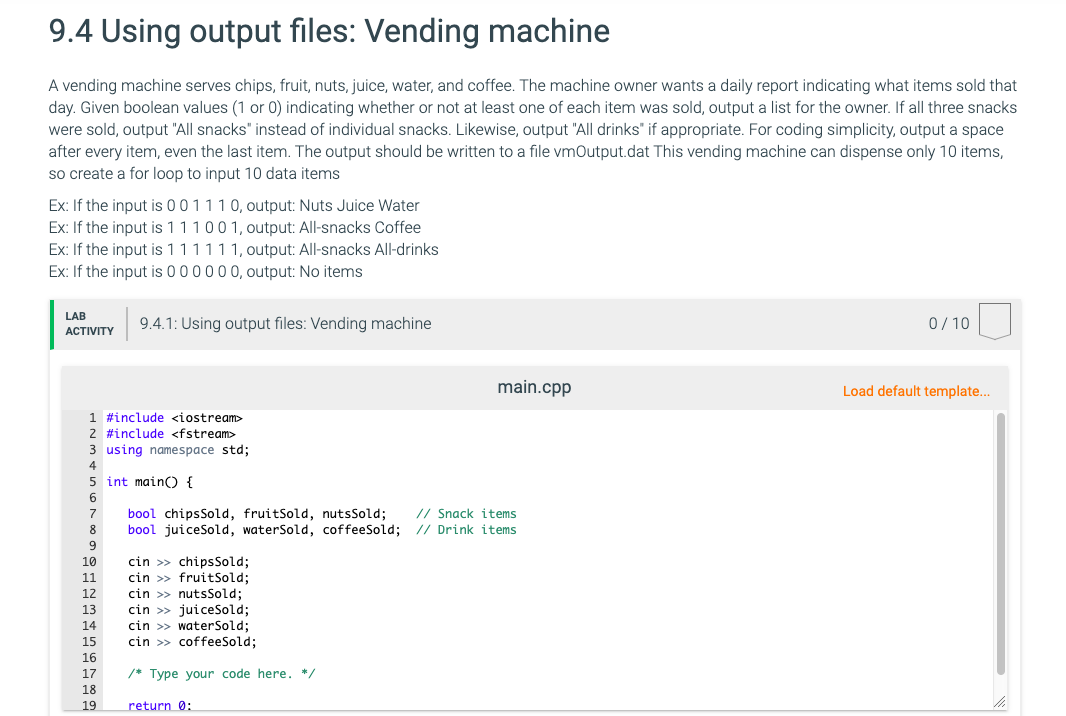Click the '#include <fstream>' line

tap(171, 434)
